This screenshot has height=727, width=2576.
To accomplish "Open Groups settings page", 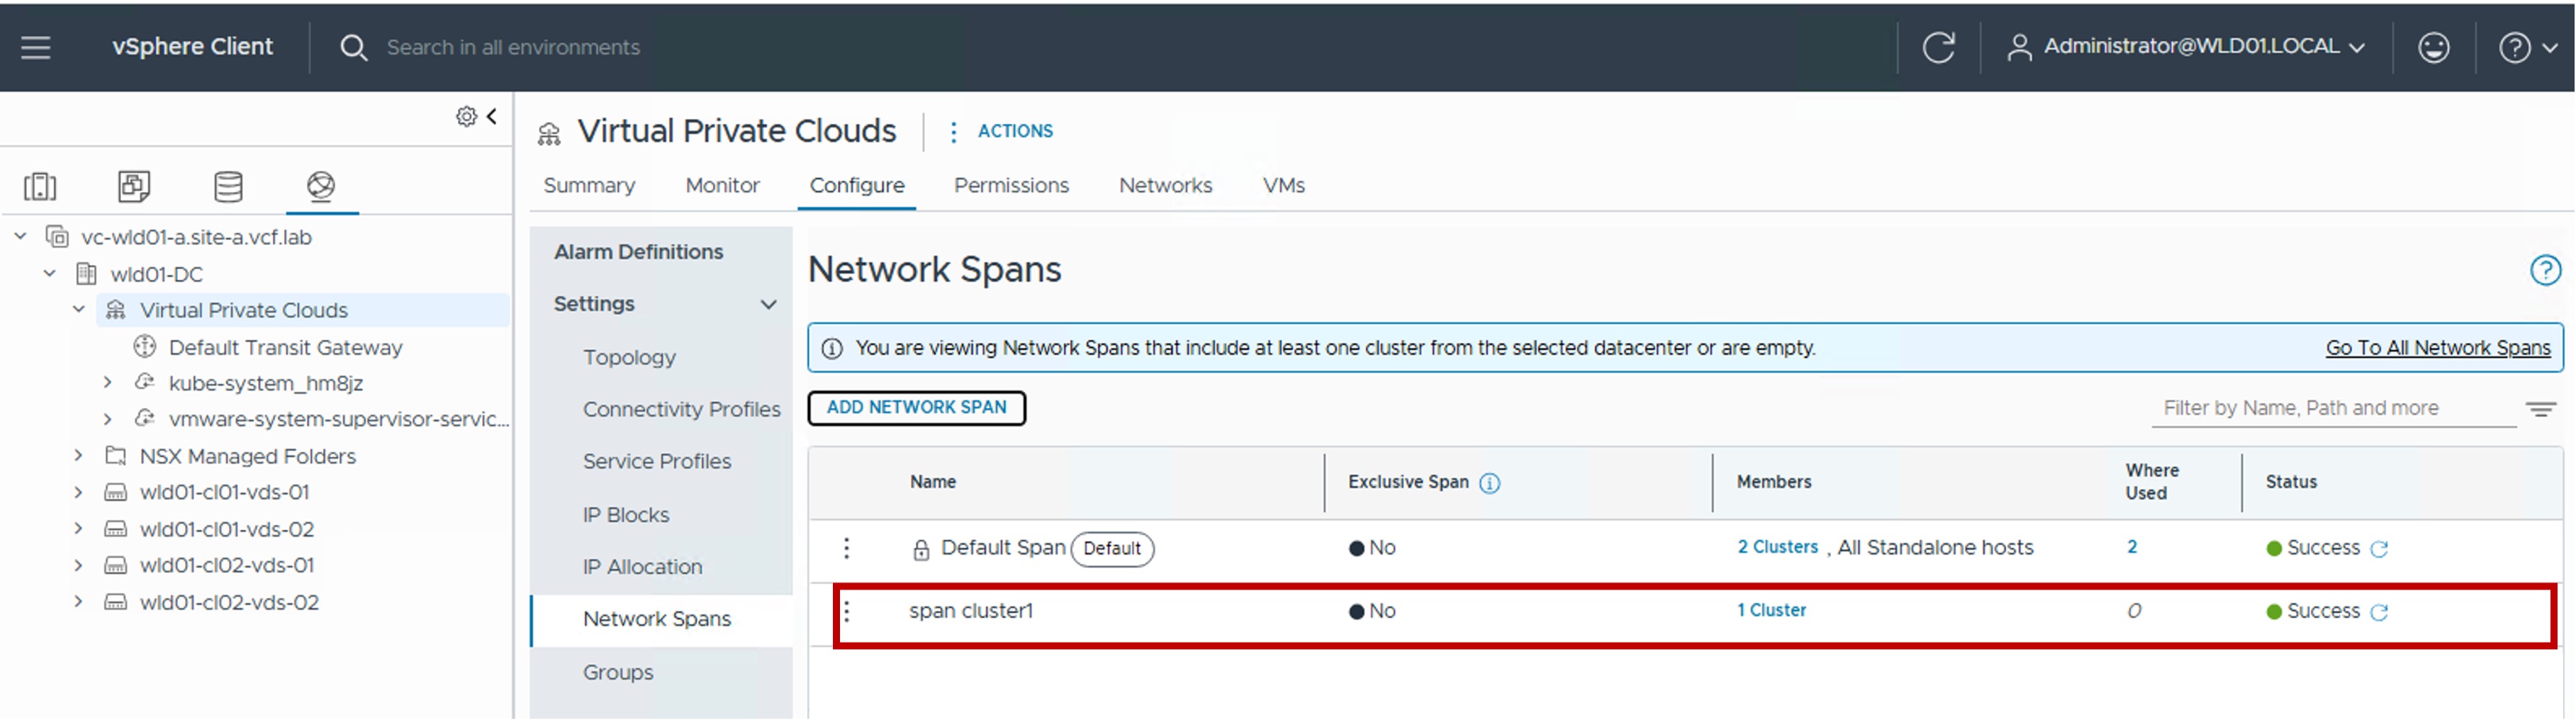I will click(x=618, y=673).
